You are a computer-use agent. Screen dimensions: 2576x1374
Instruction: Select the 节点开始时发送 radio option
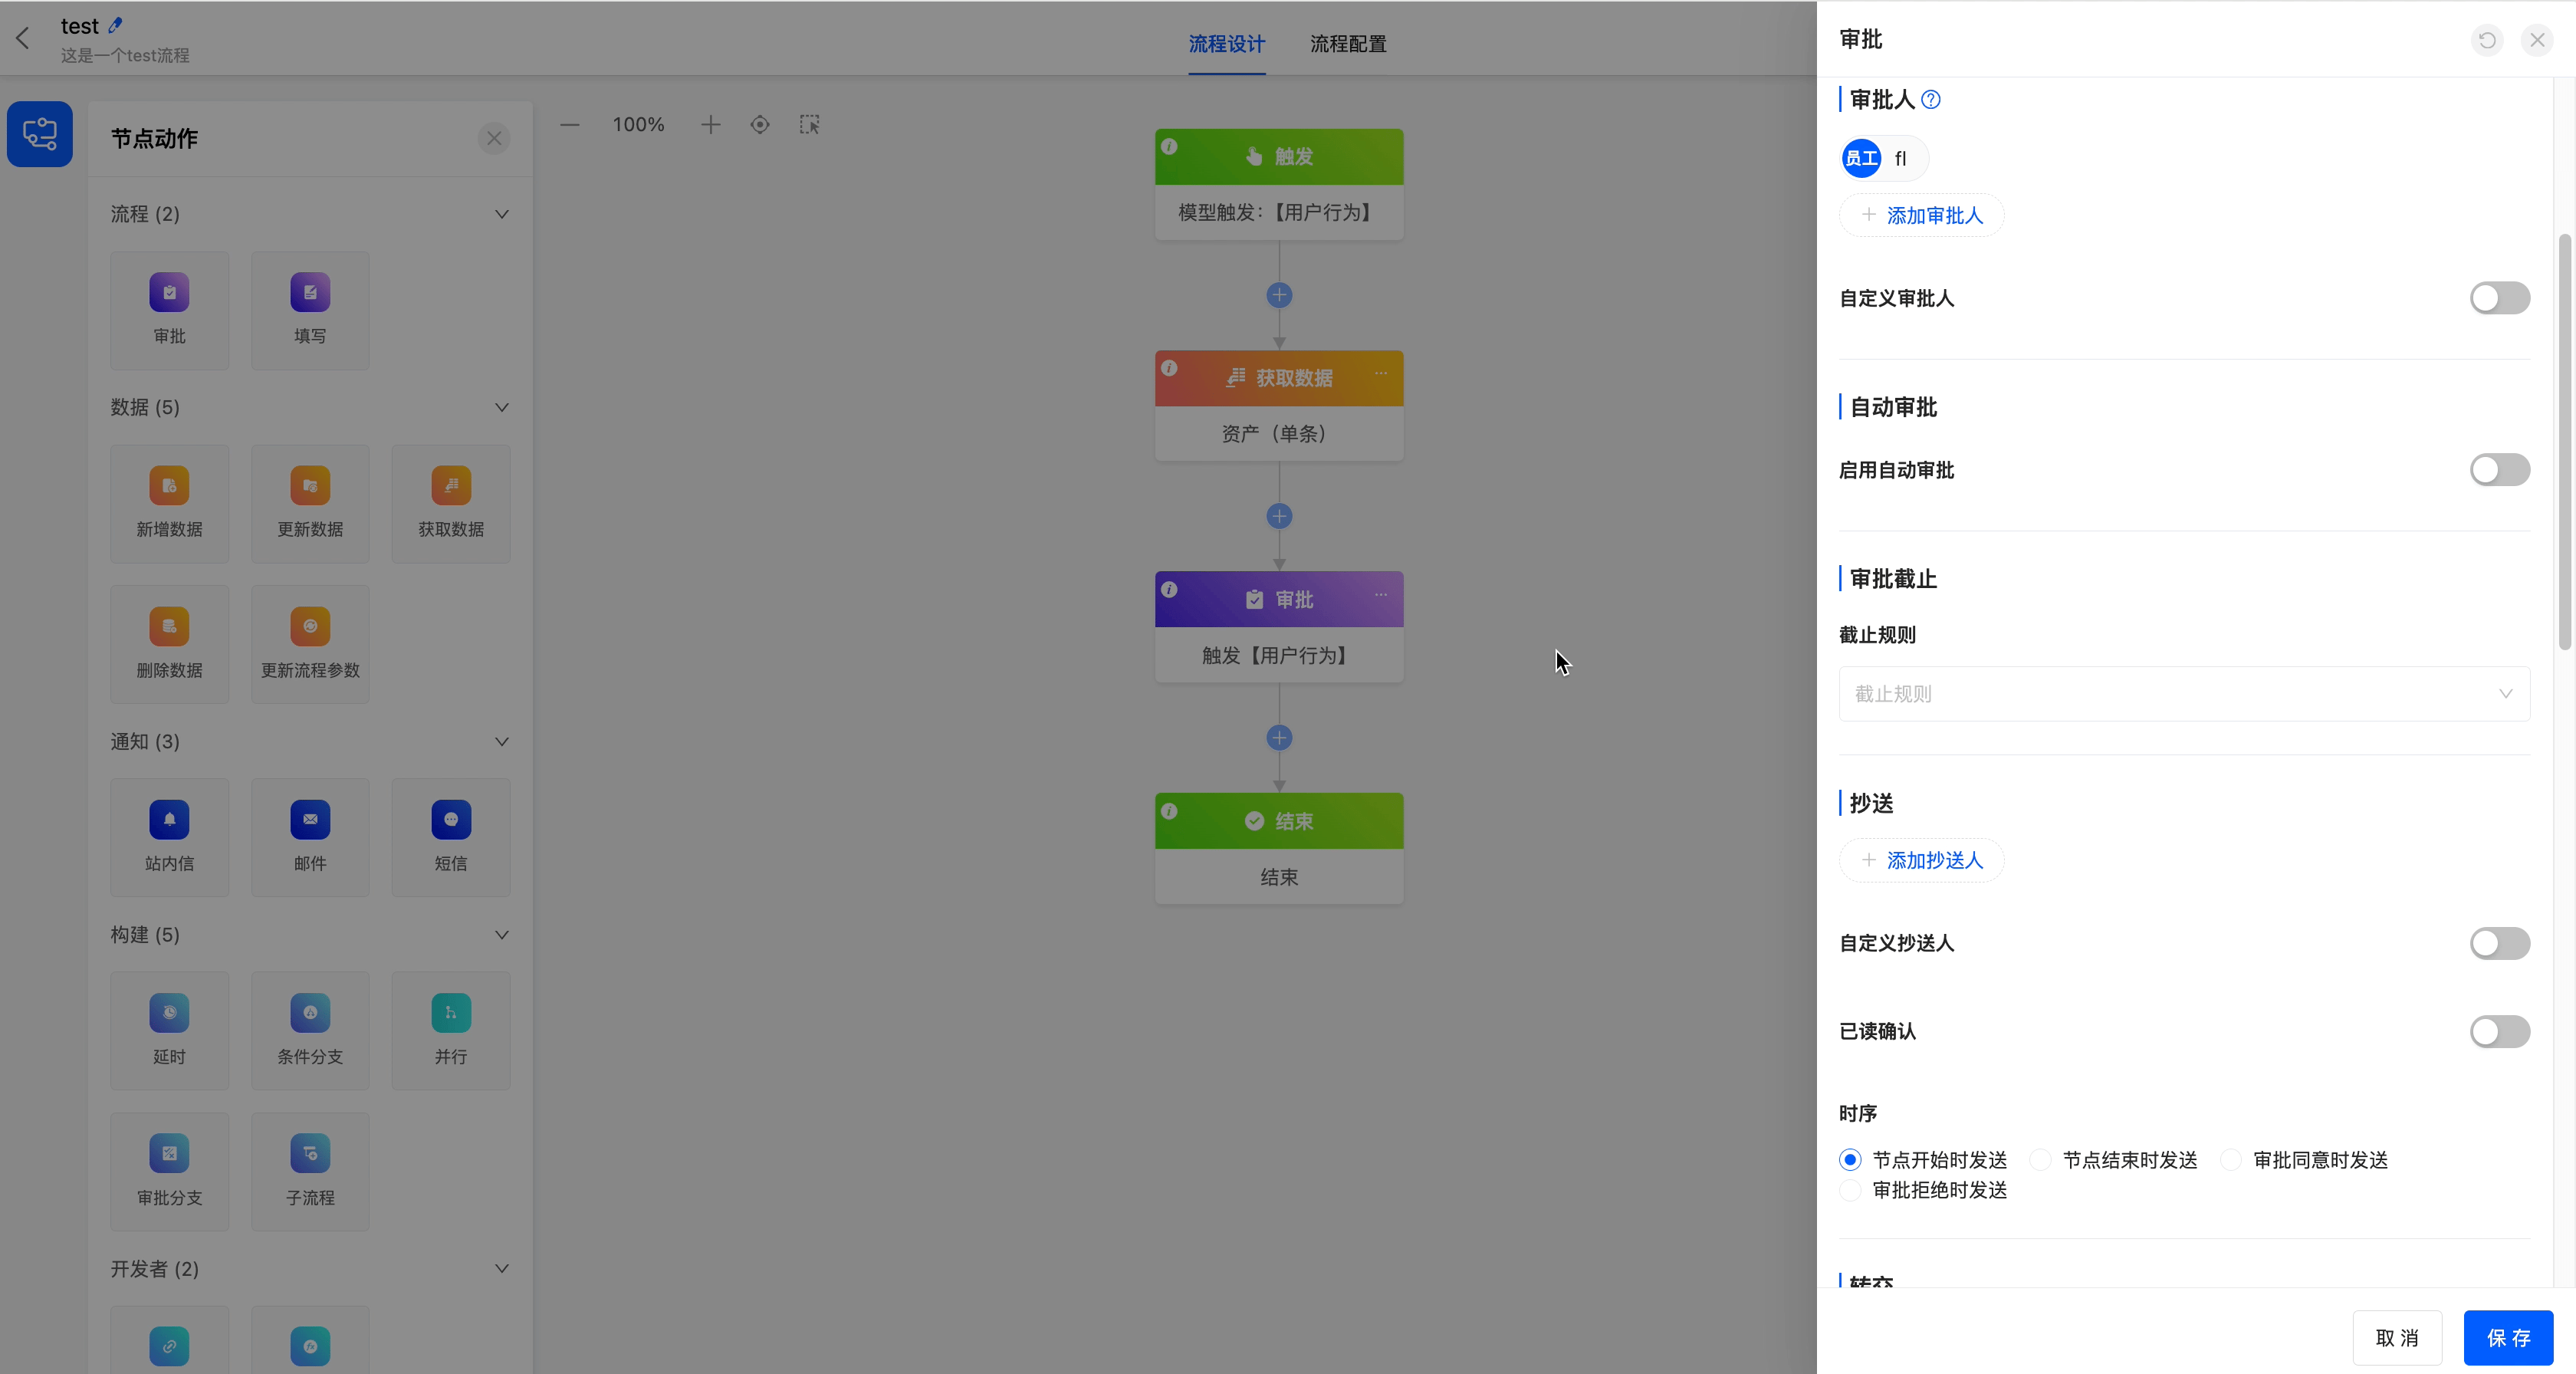(1850, 1160)
